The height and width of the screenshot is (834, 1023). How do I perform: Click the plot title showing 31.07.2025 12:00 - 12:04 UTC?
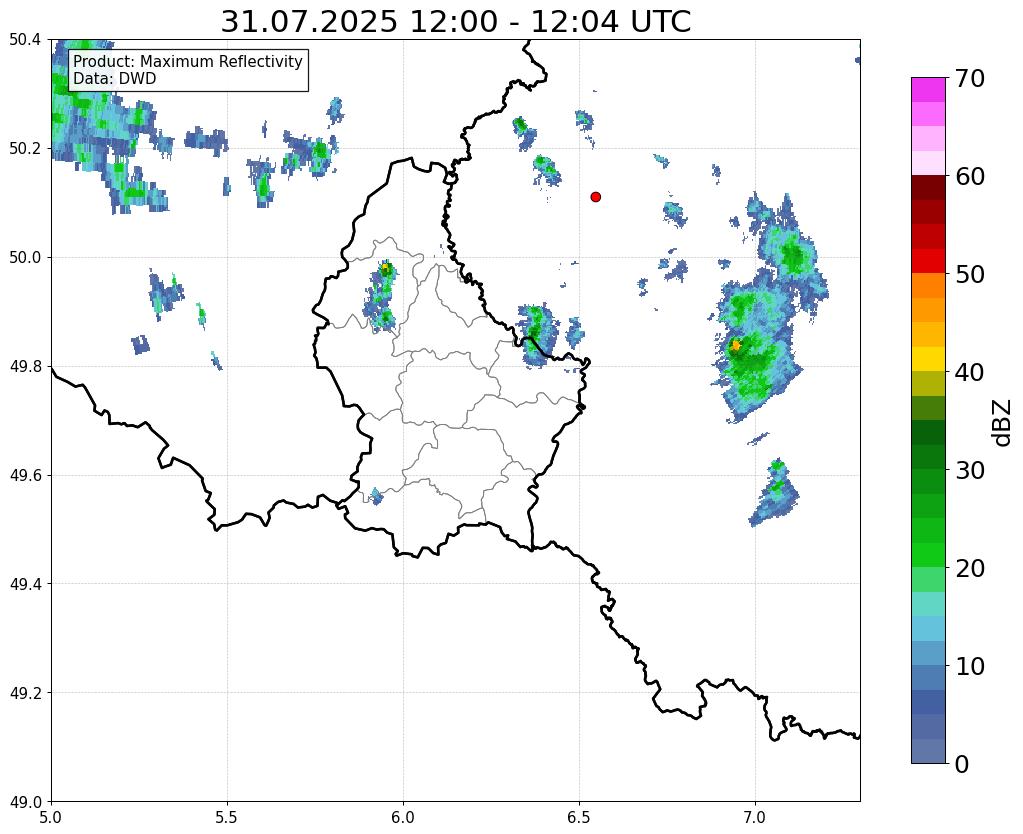point(455,22)
